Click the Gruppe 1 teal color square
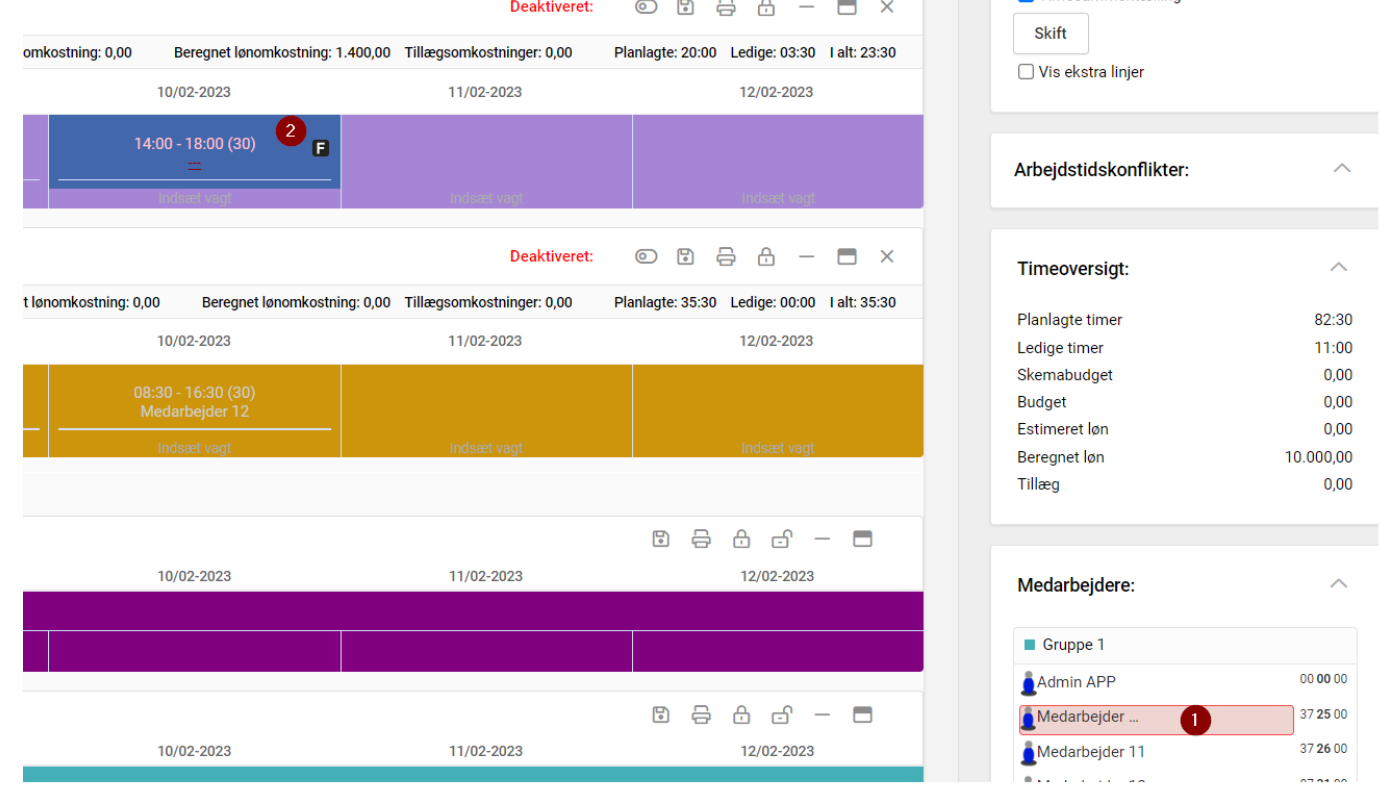The height and width of the screenshot is (803, 1380). 1029,645
